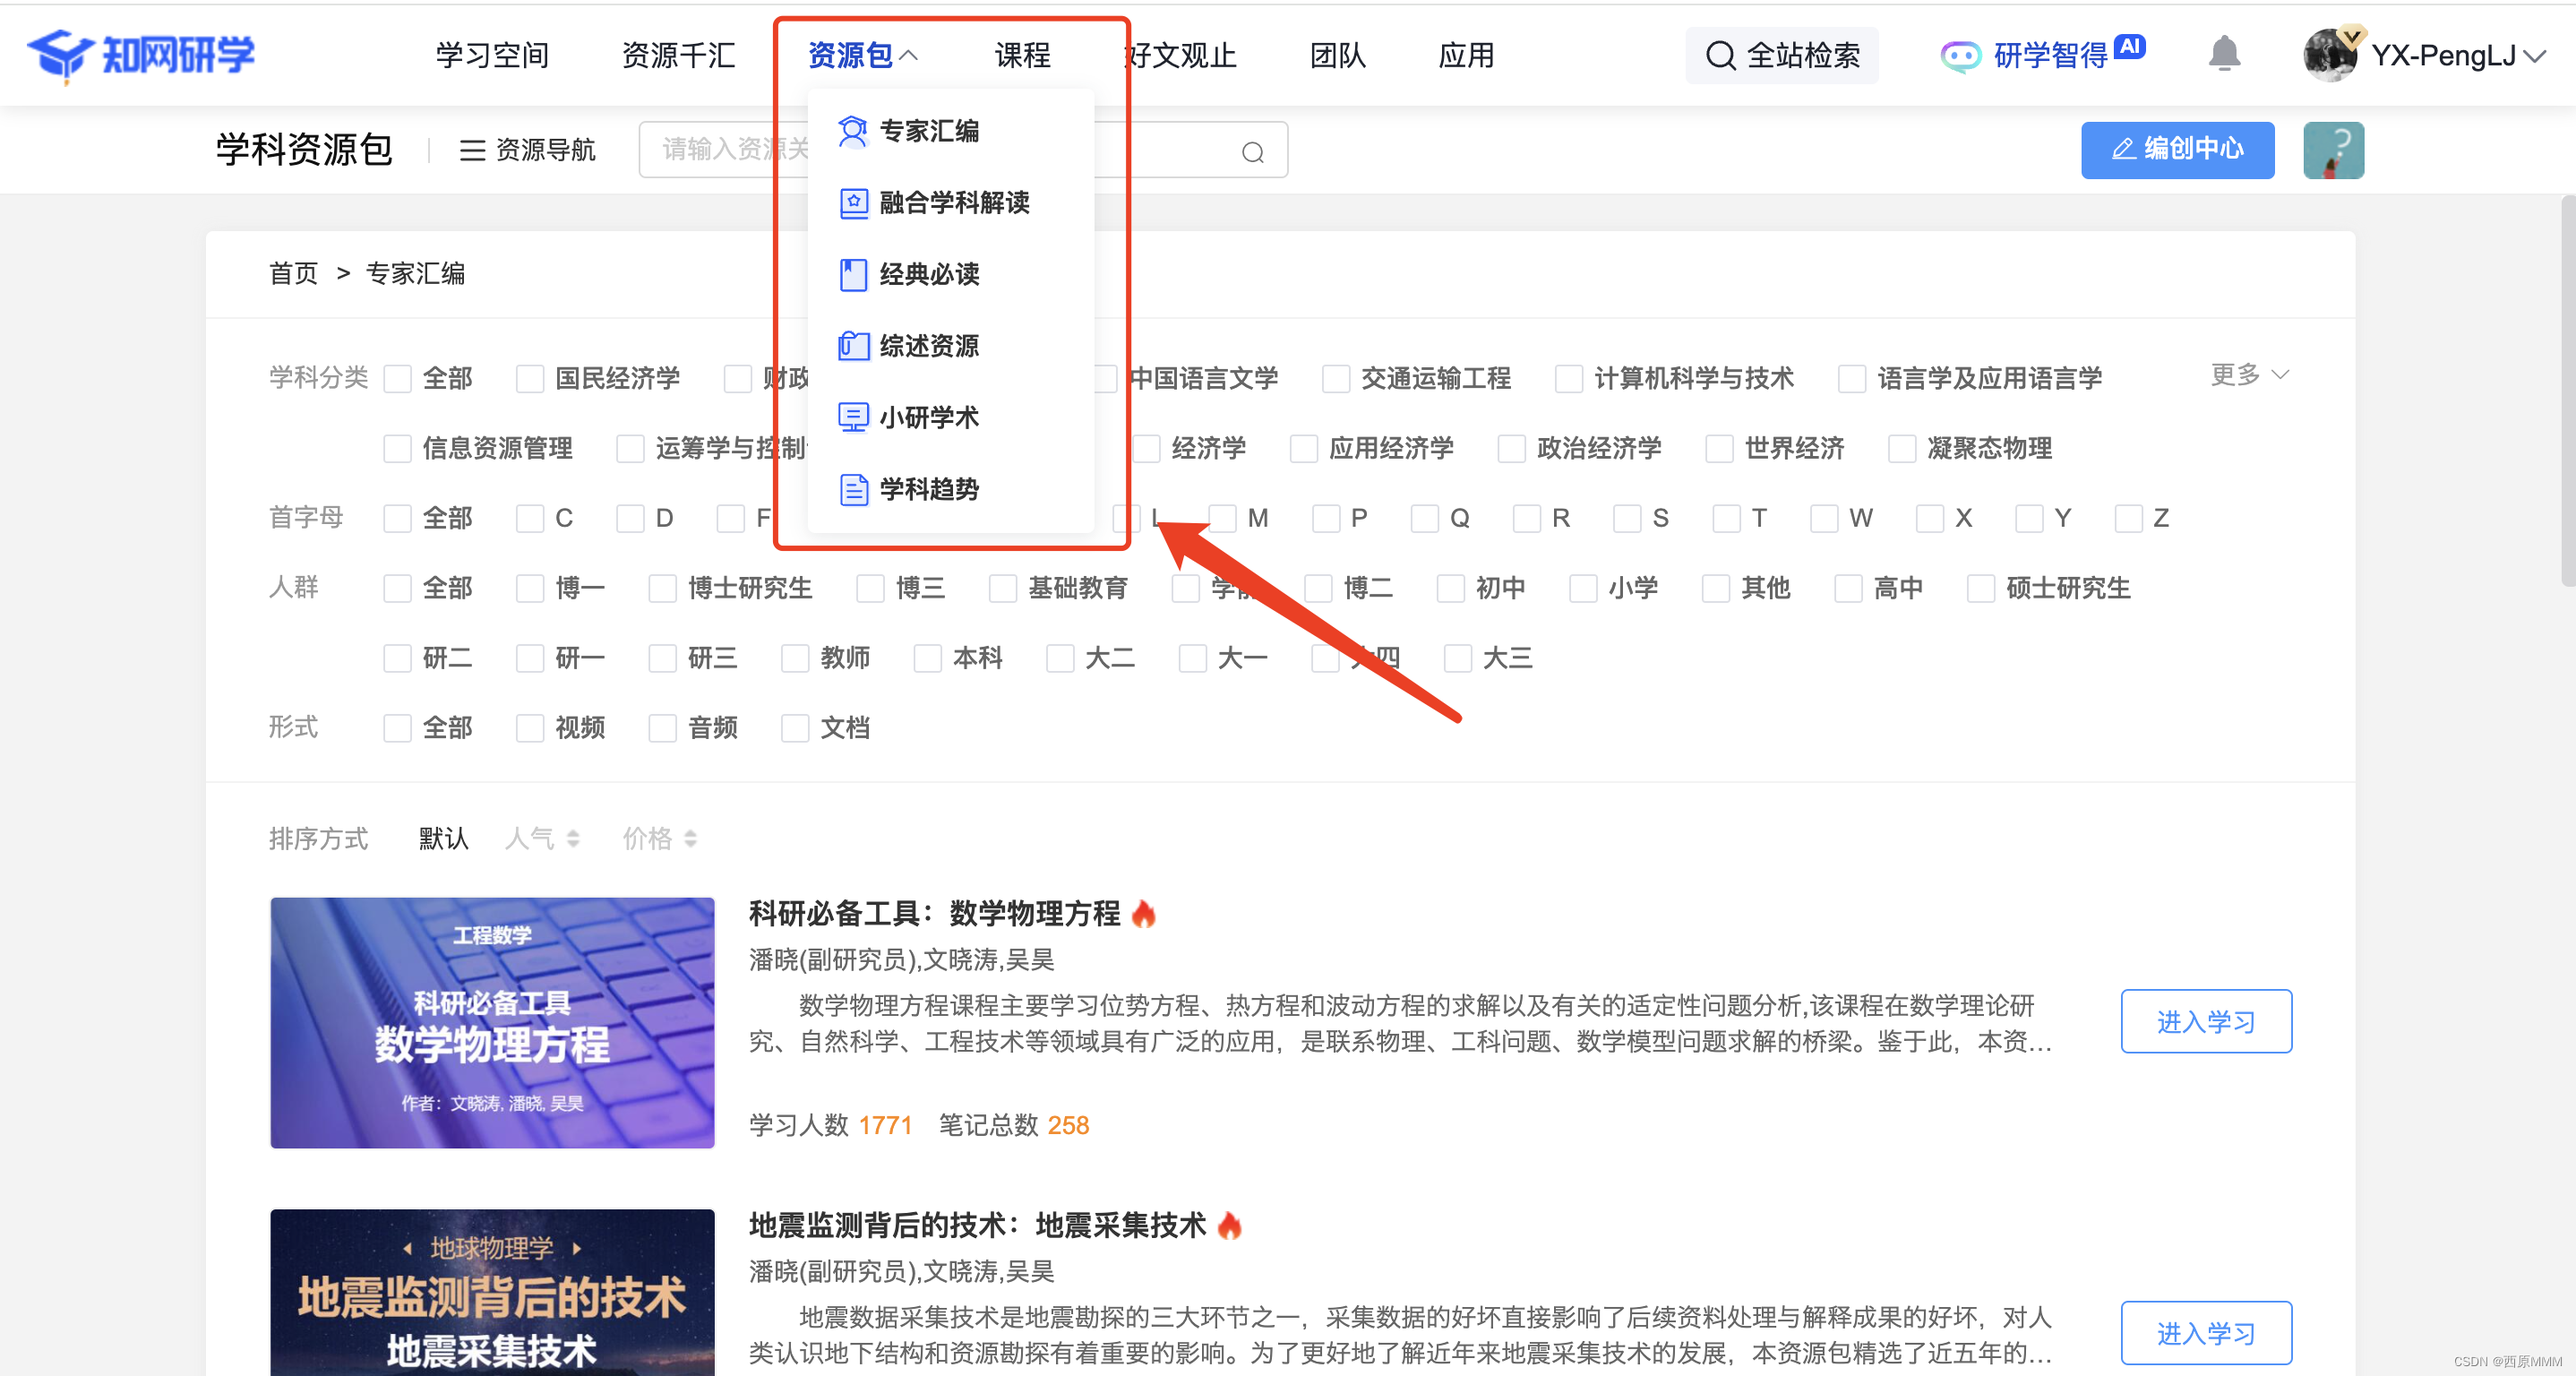
Task: Click the notification bell icon
Action: coord(2223,54)
